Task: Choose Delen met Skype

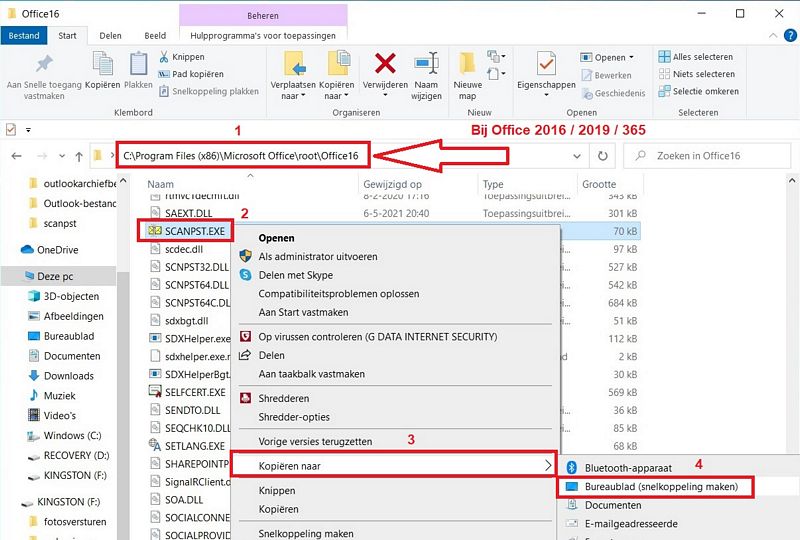Action: click(x=295, y=275)
